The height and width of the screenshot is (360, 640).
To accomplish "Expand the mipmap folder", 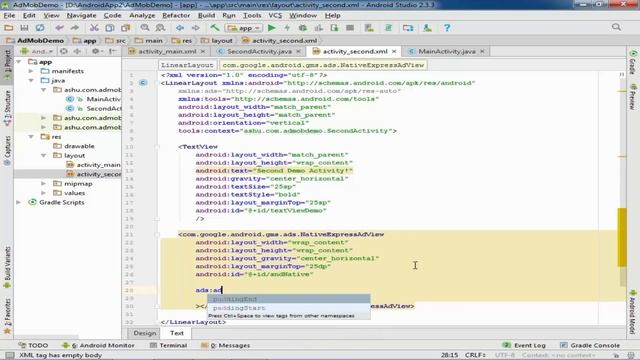I will point(43,184).
